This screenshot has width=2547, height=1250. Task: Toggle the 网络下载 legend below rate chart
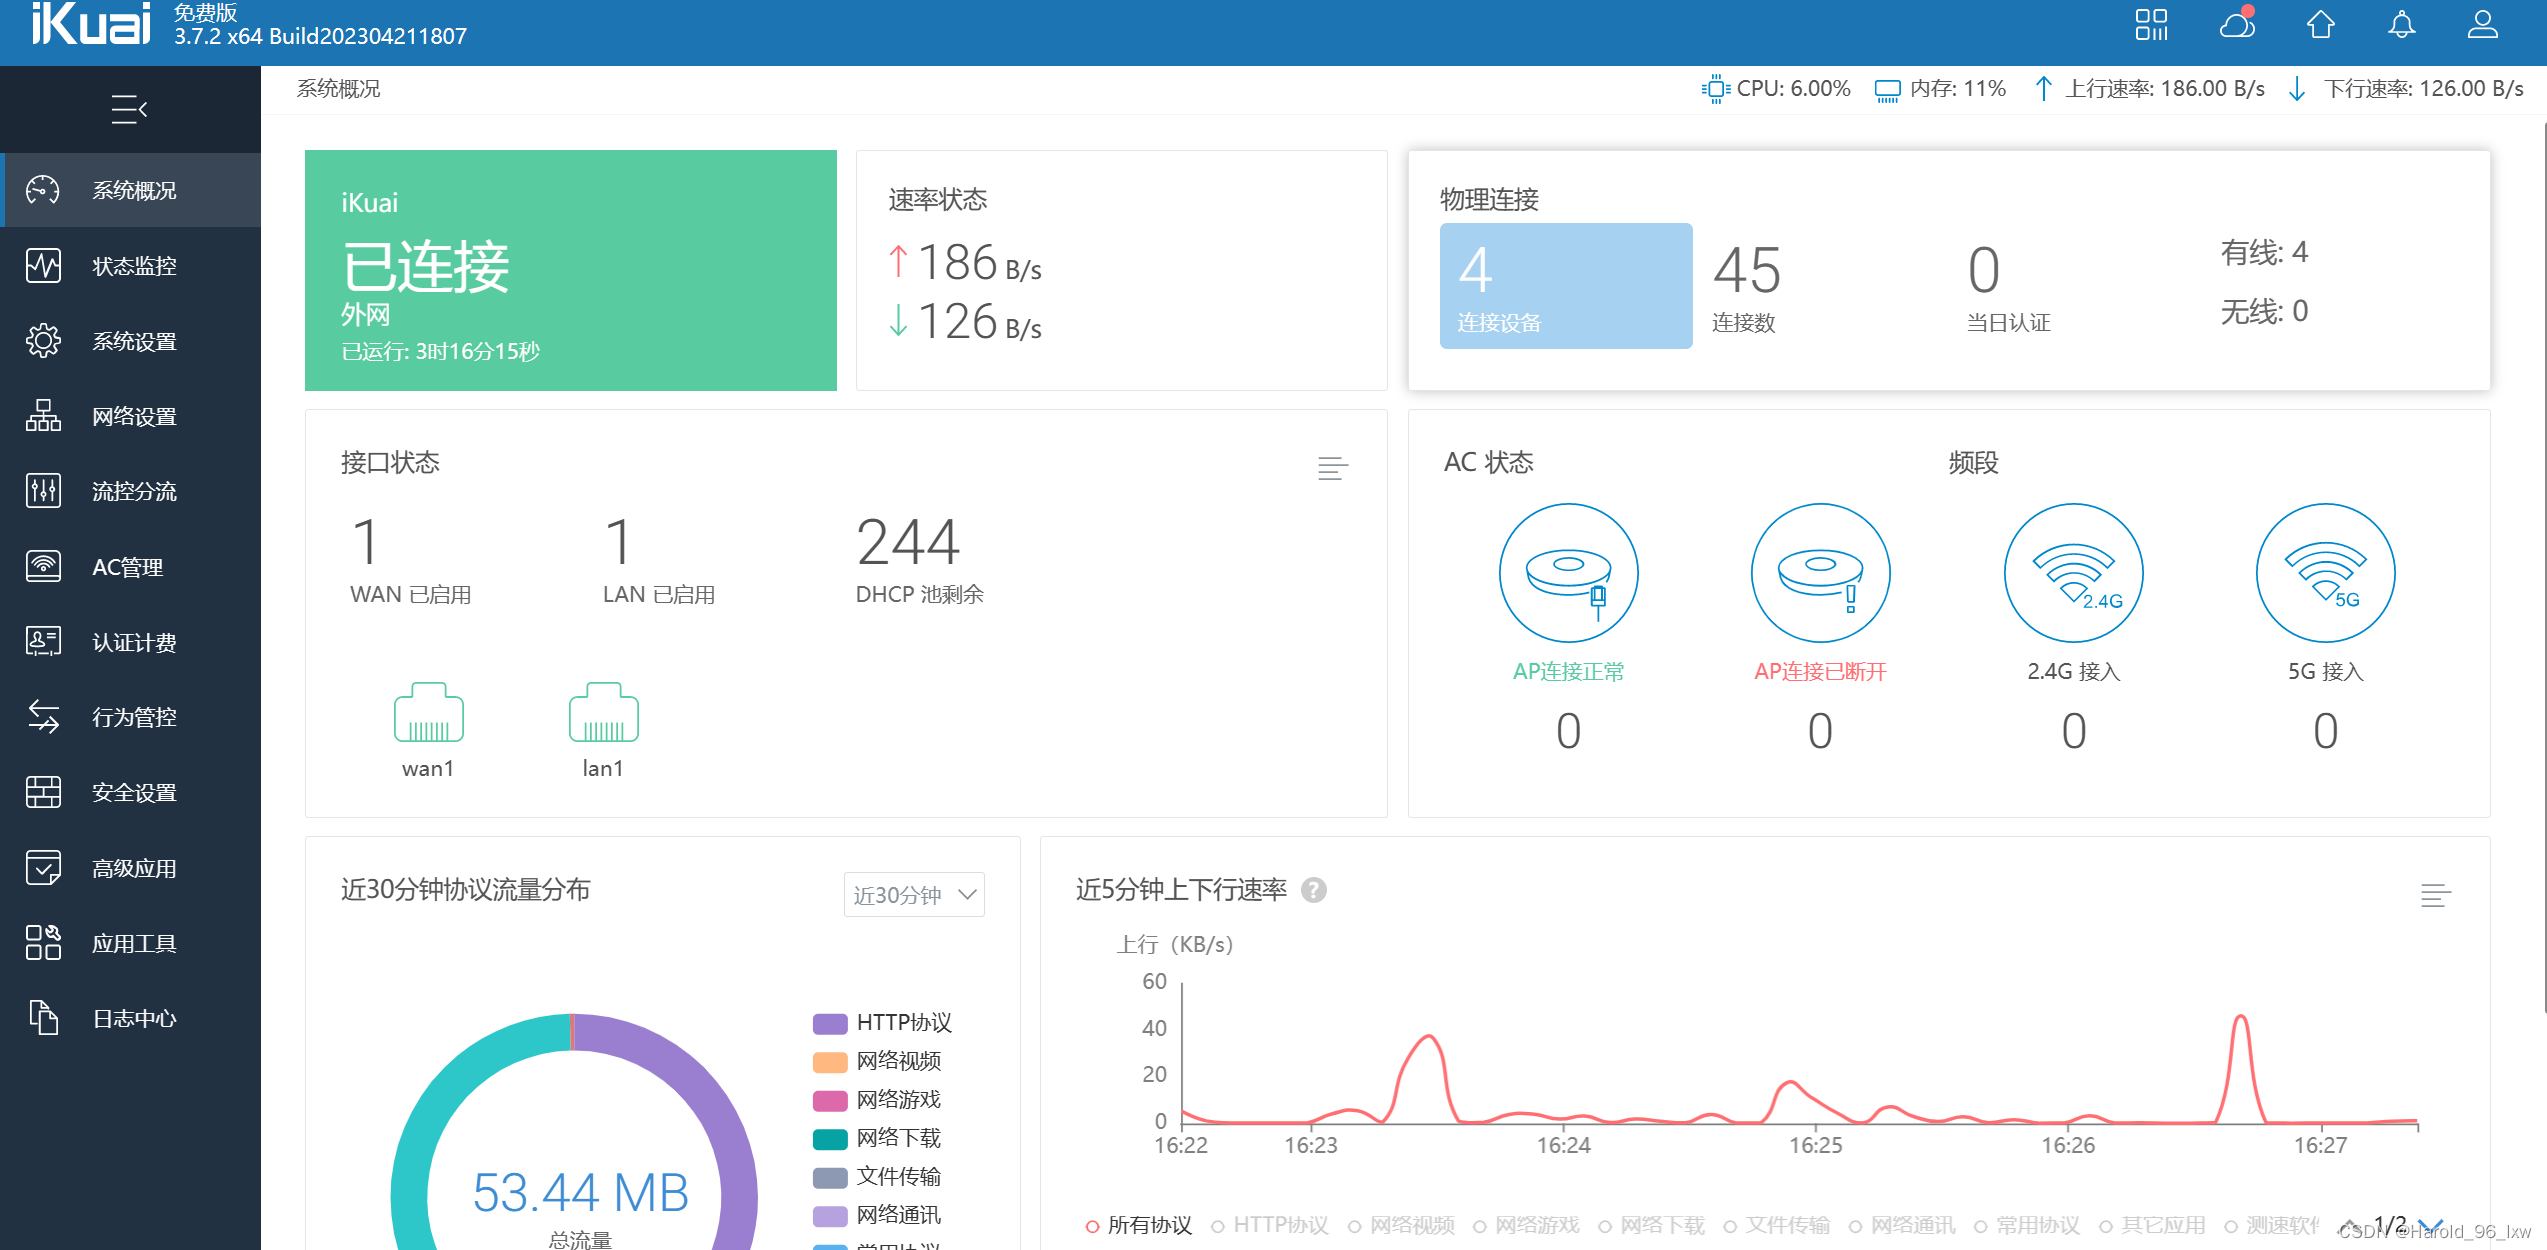tap(1651, 1225)
